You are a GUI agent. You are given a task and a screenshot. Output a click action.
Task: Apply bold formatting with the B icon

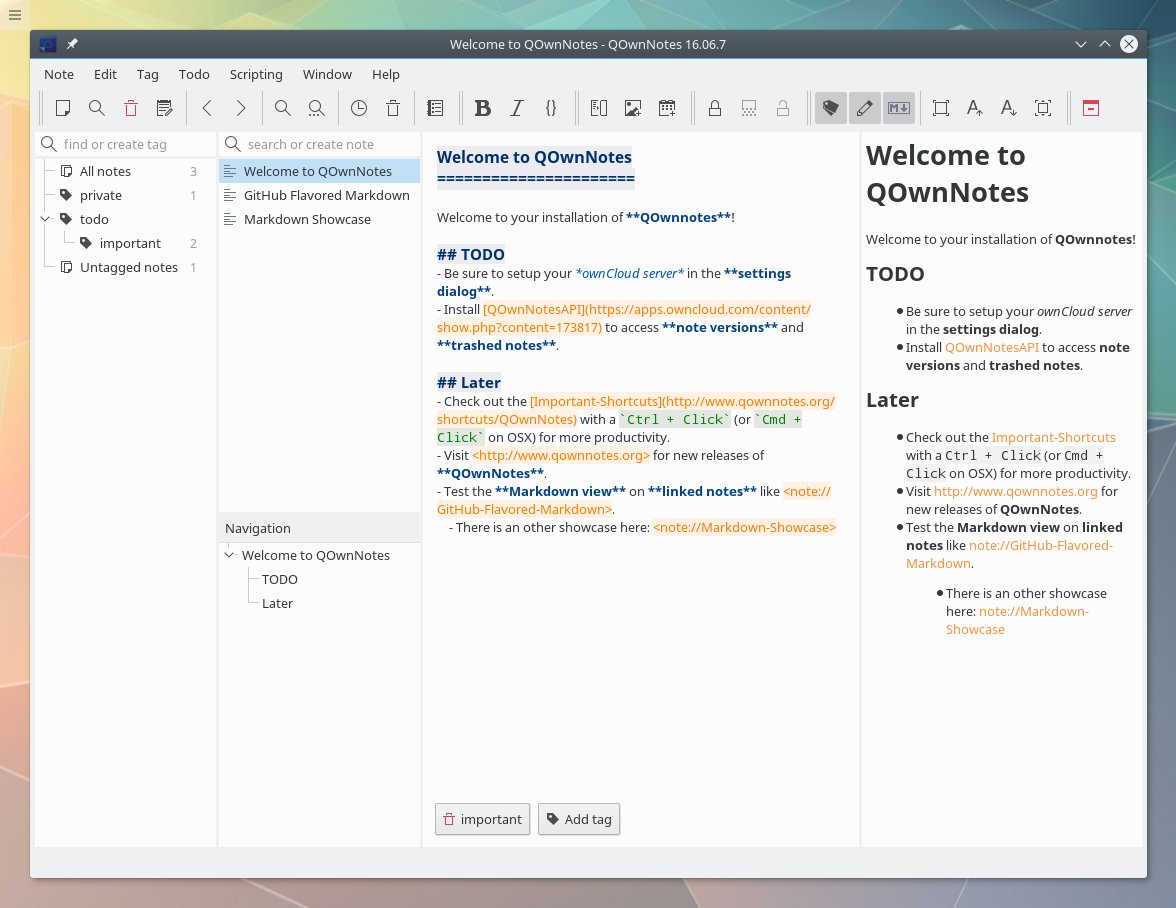482,108
